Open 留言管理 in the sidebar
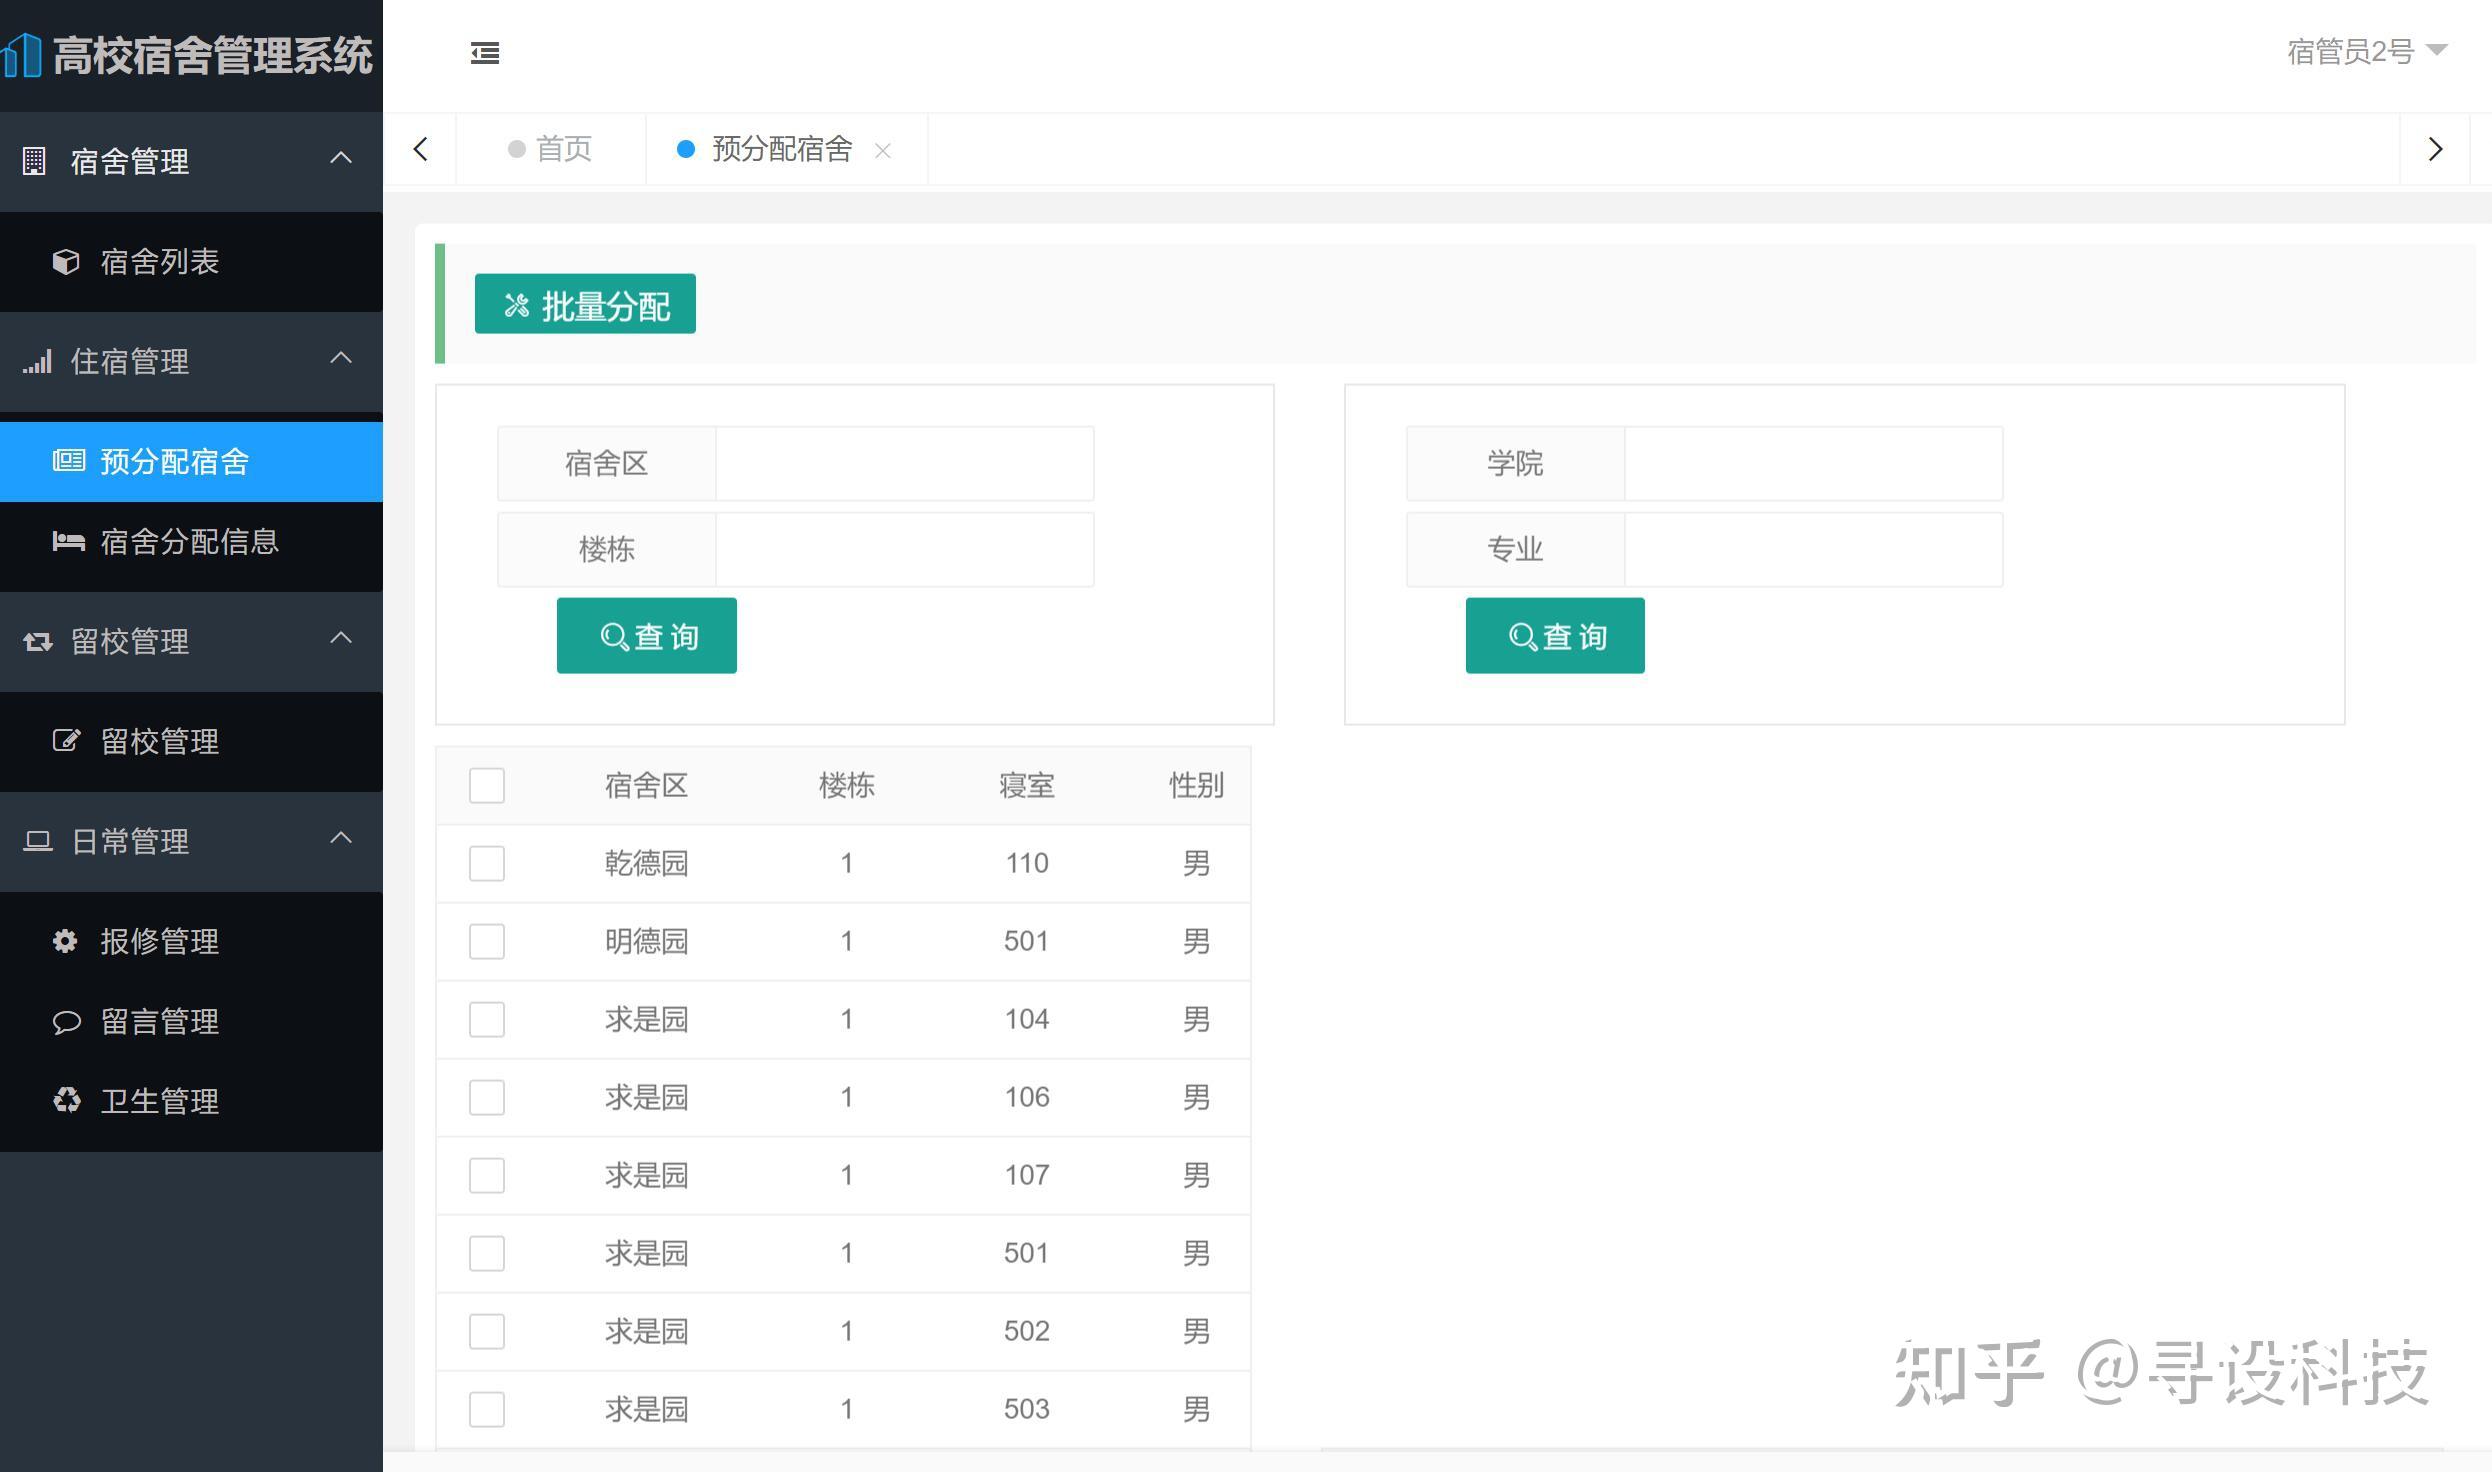 tap(191, 1021)
